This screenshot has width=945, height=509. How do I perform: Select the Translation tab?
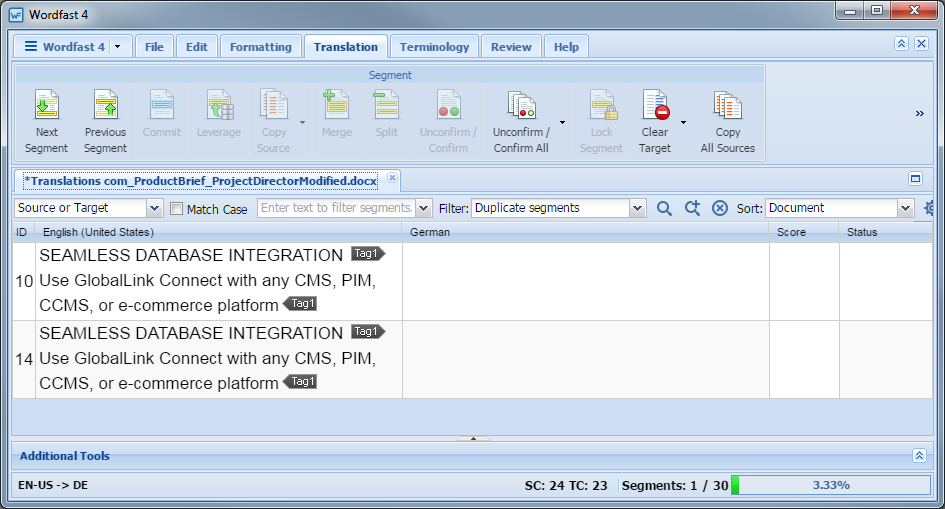pyautogui.click(x=345, y=46)
